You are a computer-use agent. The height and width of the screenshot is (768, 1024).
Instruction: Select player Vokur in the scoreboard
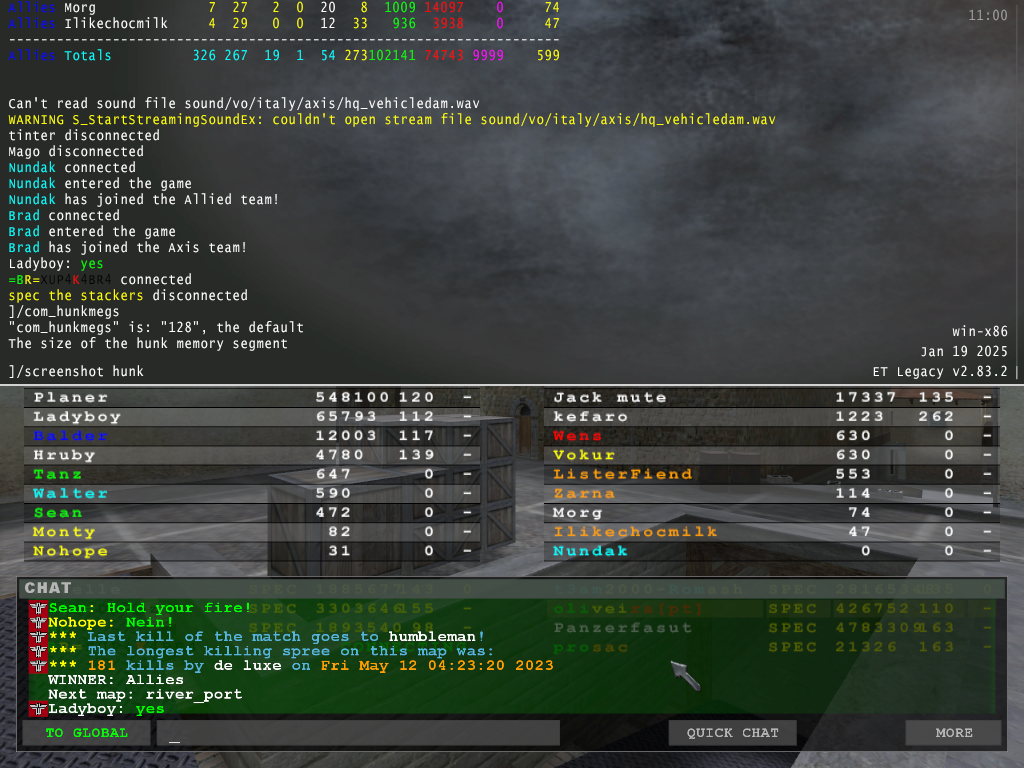[x=771, y=455]
